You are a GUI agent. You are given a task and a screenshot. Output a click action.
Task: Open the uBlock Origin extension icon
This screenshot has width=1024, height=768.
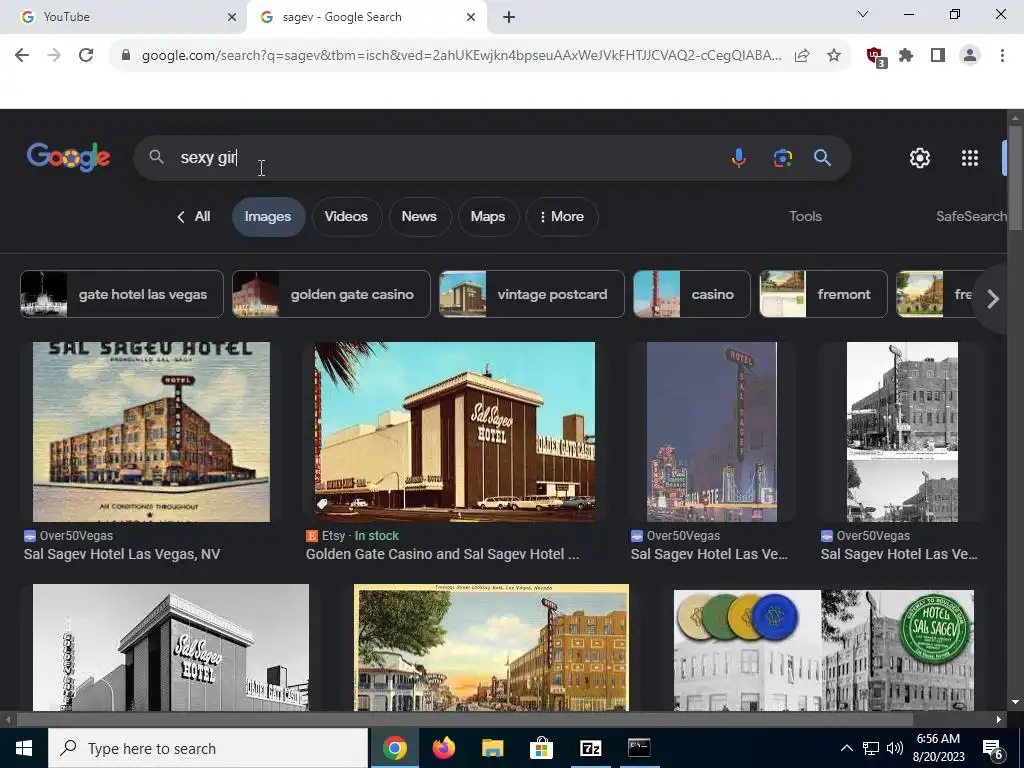876,57
